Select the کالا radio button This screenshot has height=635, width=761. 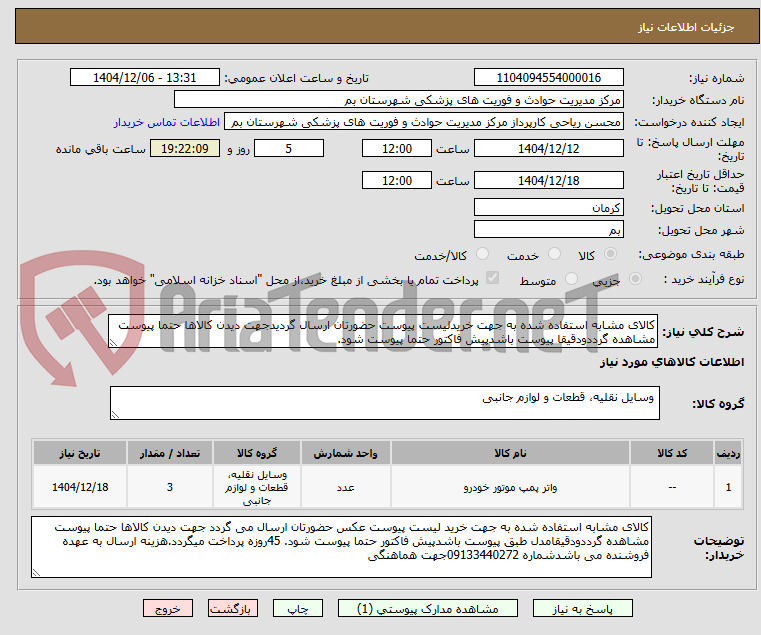click(x=611, y=254)
